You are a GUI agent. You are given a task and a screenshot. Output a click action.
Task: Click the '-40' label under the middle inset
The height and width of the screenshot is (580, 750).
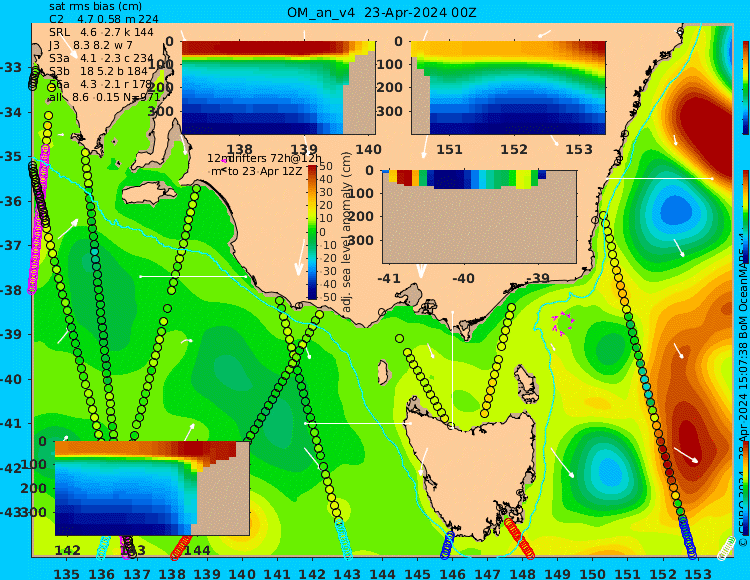coord(463,278)
